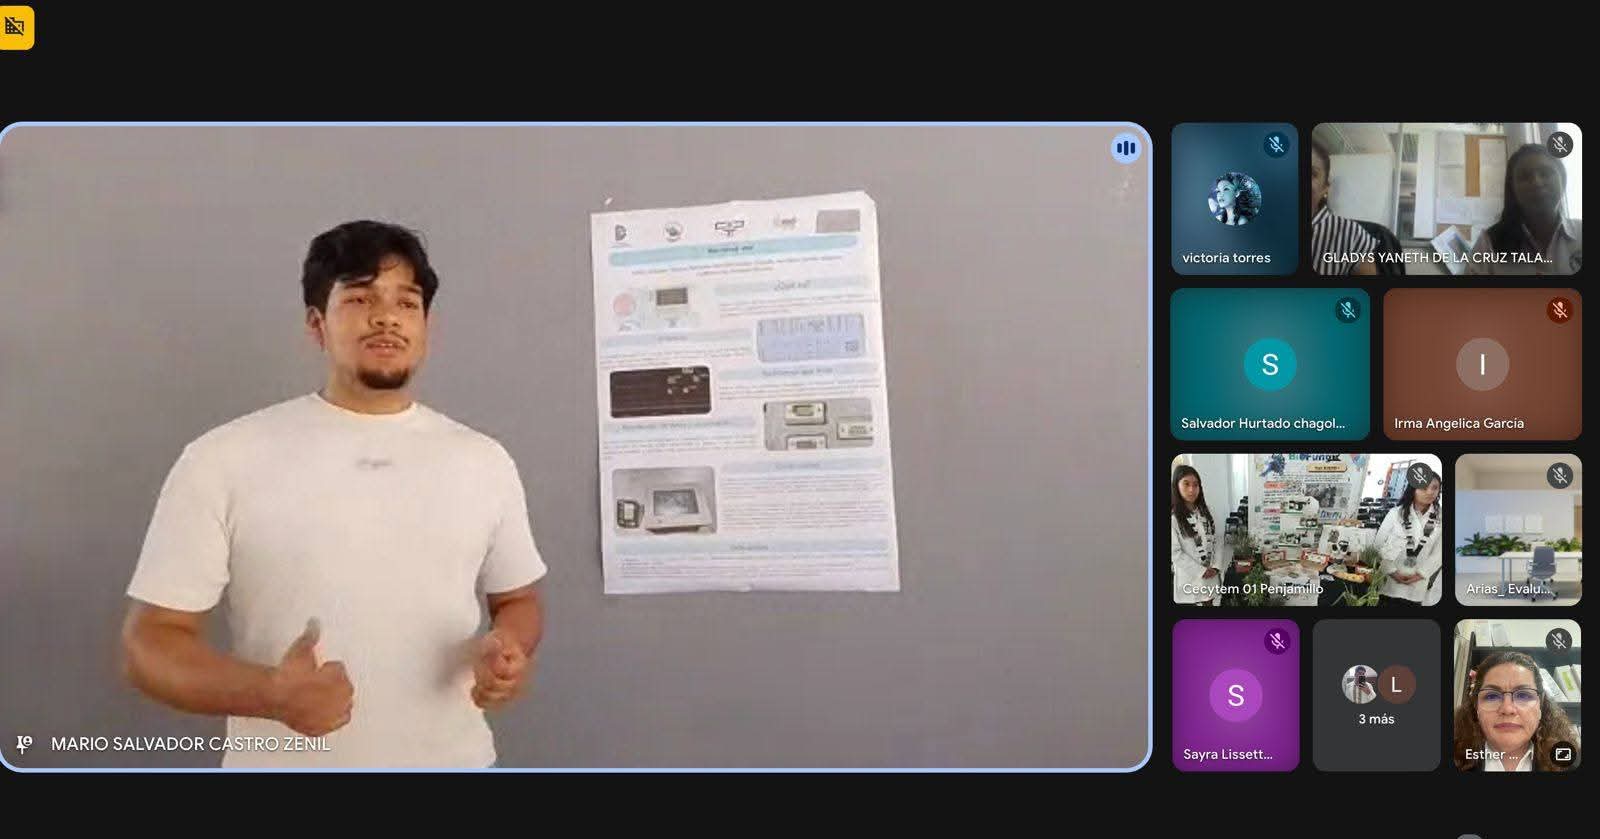Screen dimensions: 1600x839
Task: Expand the '3 más' participants tile
Action: pos(1376,696)
